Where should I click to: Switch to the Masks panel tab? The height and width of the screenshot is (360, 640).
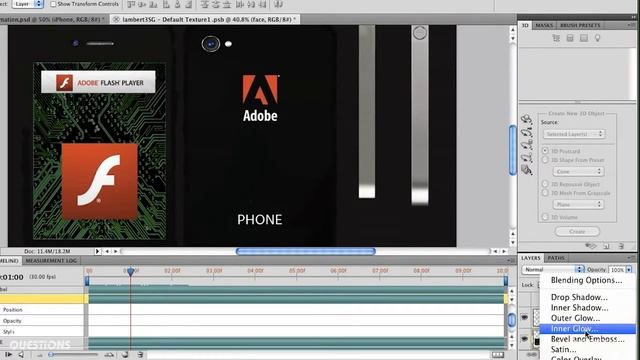click(544, 25)
